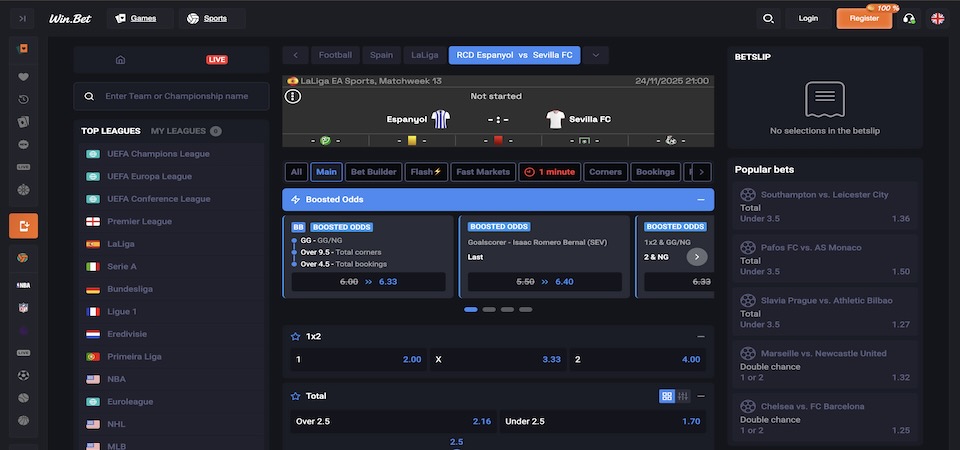The height and width of the screenshot is (450, 960).
Task: Open favorites heart icon in sidebar
Action: coord(23,77)
